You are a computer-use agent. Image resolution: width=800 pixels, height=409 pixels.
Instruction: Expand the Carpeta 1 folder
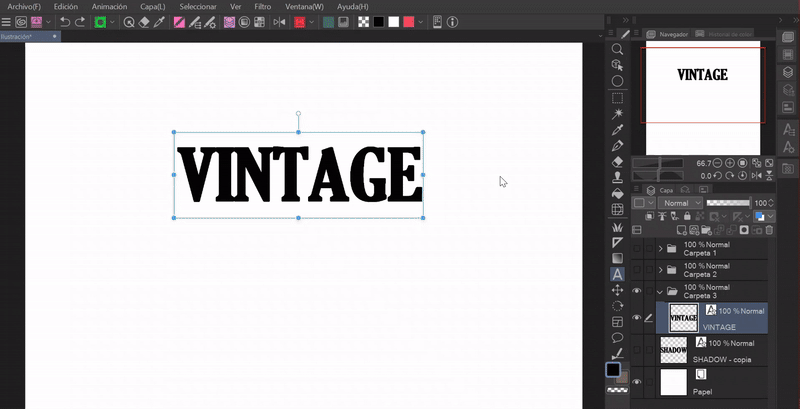click(x=660, y=248)
